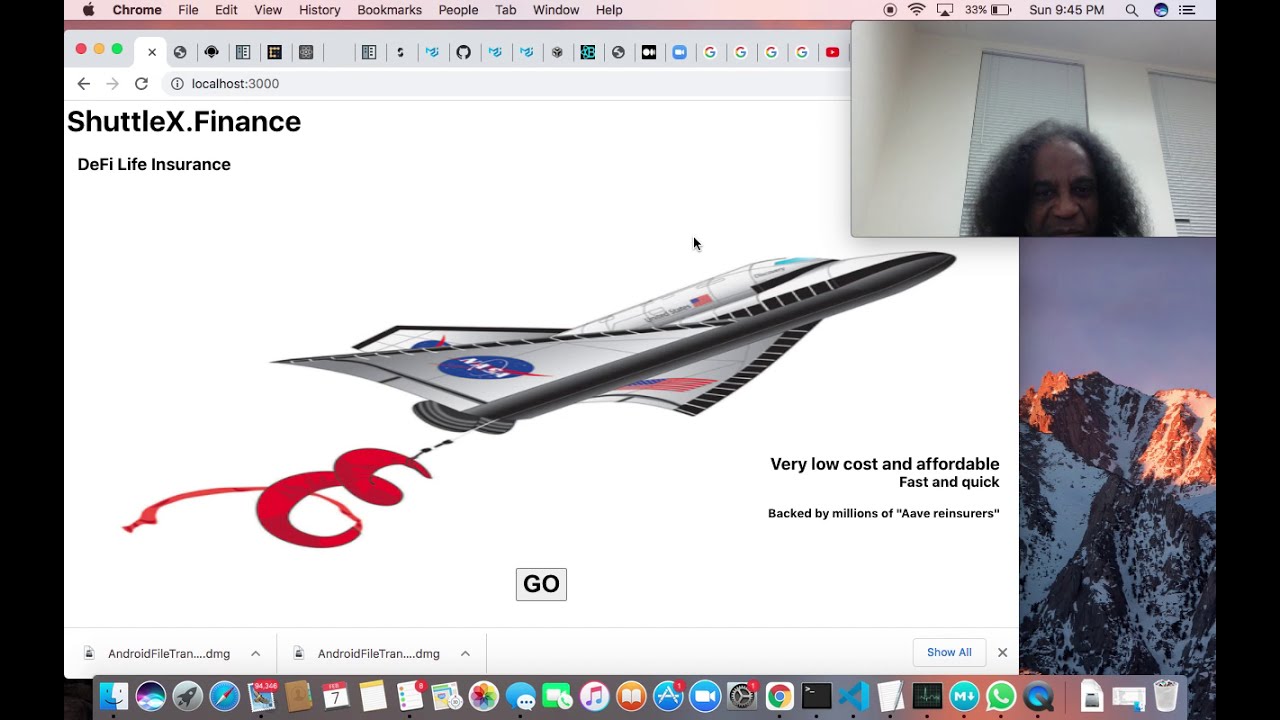Open the Edit menu
The image size is (1280, 720).
(x=226, y=10)
